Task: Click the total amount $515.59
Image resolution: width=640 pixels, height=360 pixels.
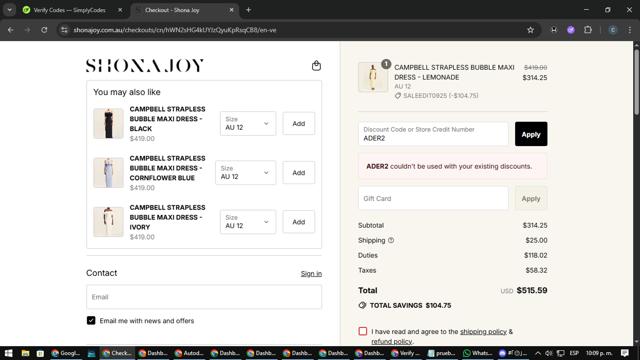Action: coord(532,290)
